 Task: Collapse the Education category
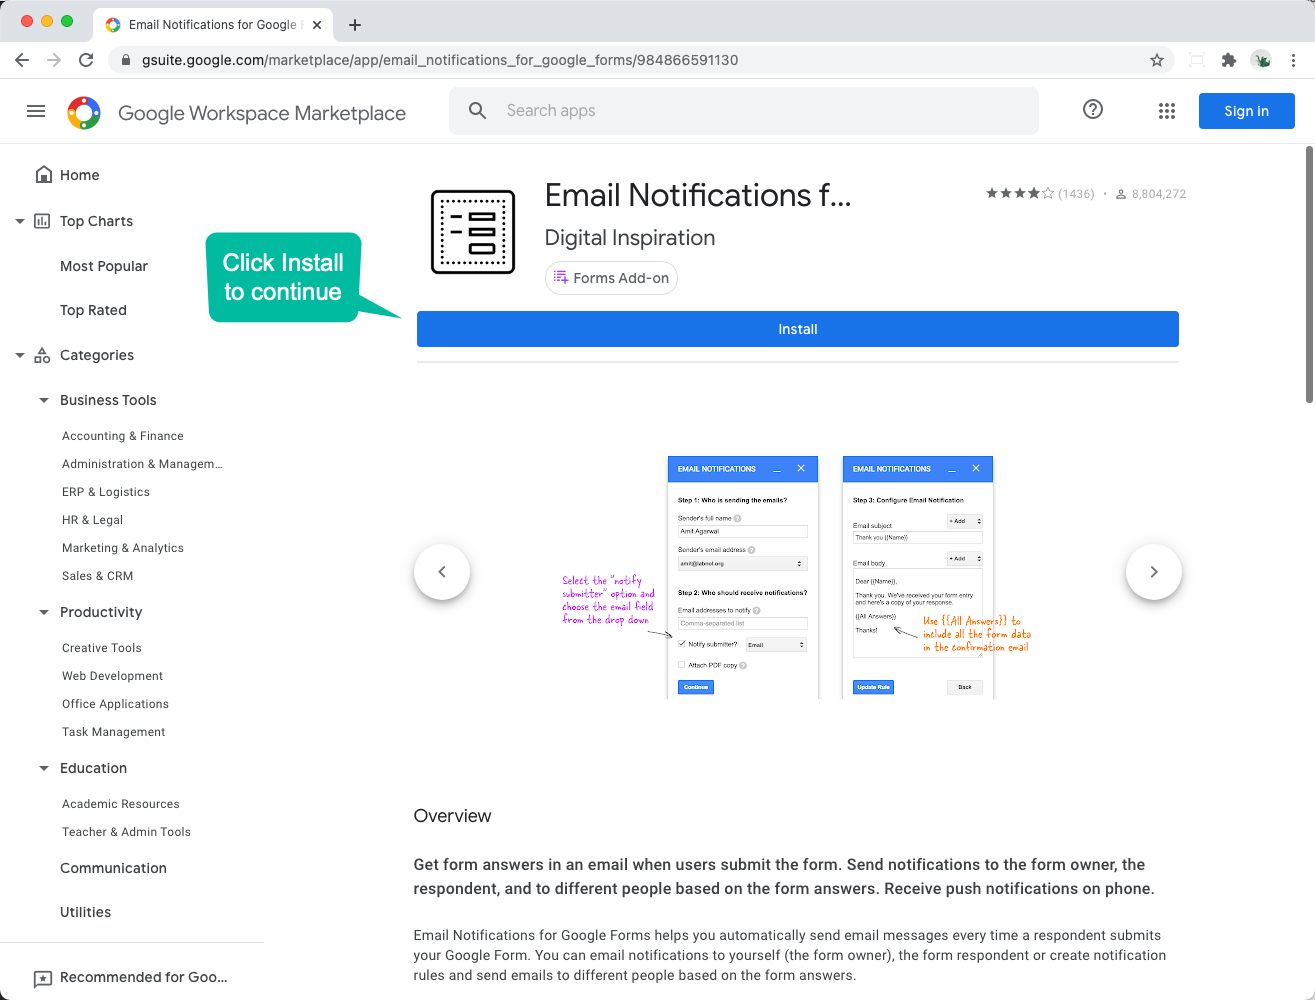click(43, 768)
